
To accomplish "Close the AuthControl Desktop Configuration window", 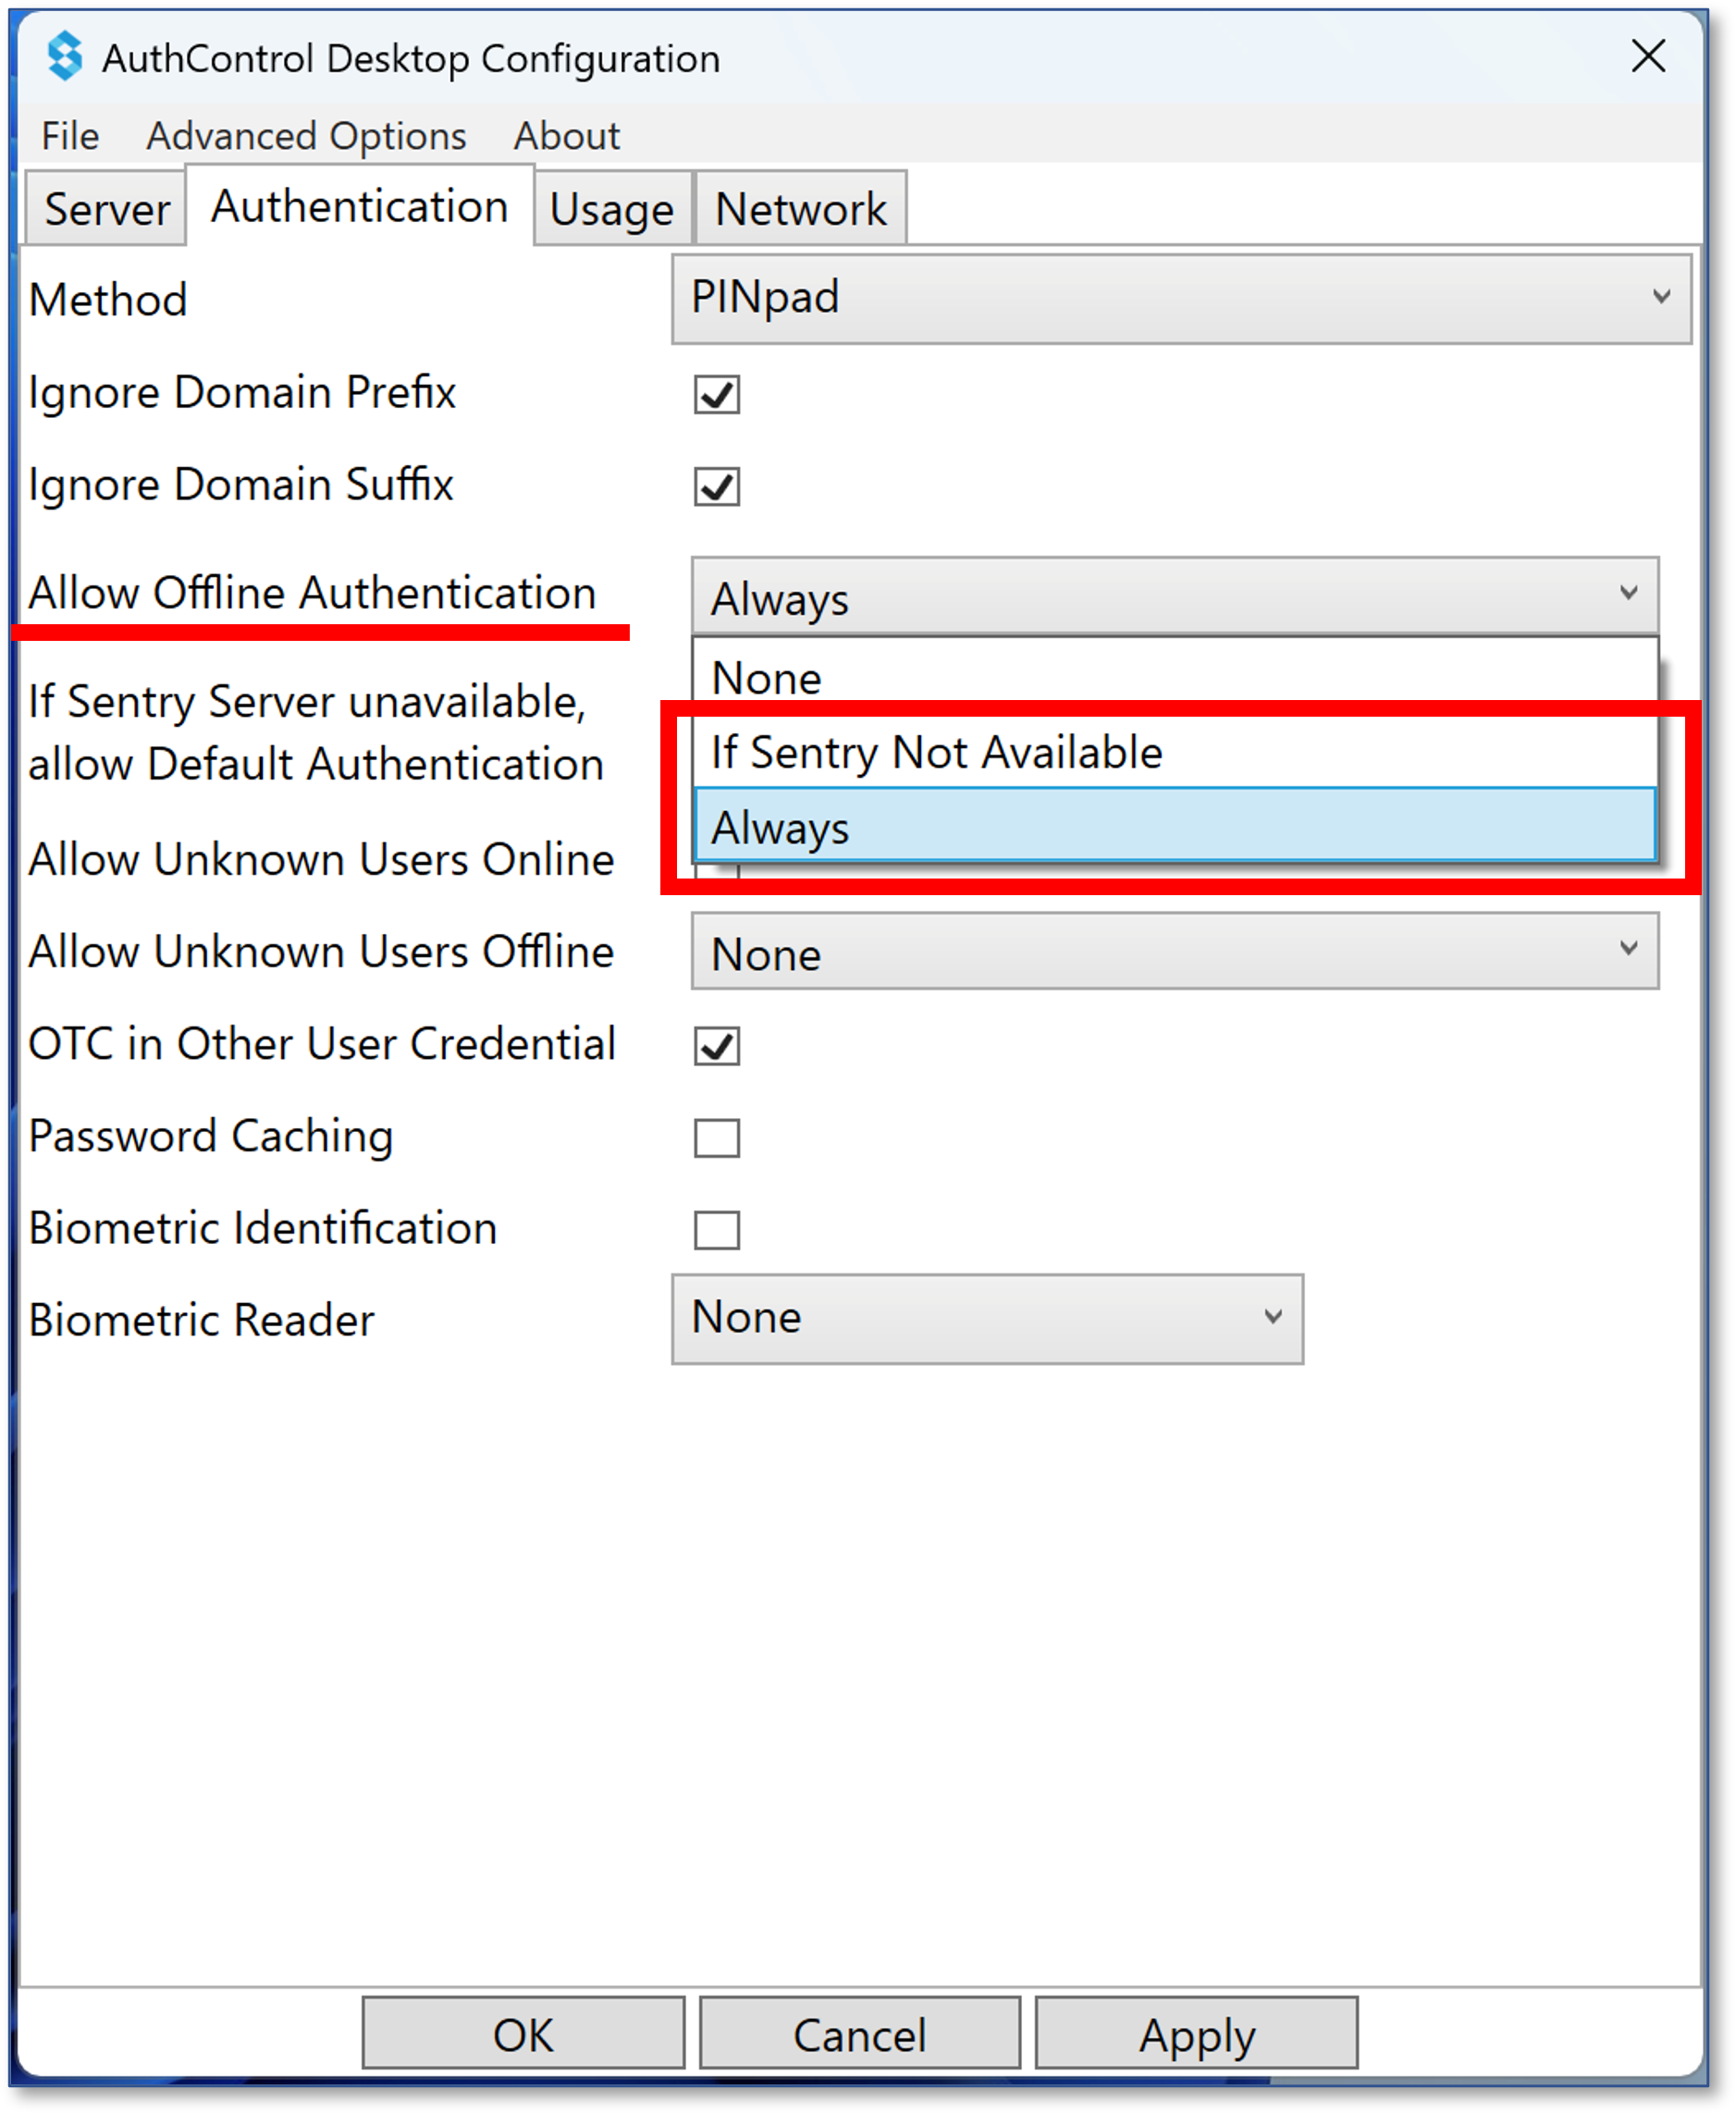I will coord(1648,56).
